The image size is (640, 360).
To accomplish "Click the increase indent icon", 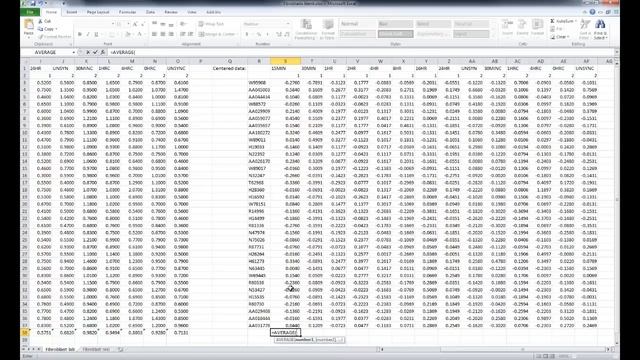I will point(191,34).
